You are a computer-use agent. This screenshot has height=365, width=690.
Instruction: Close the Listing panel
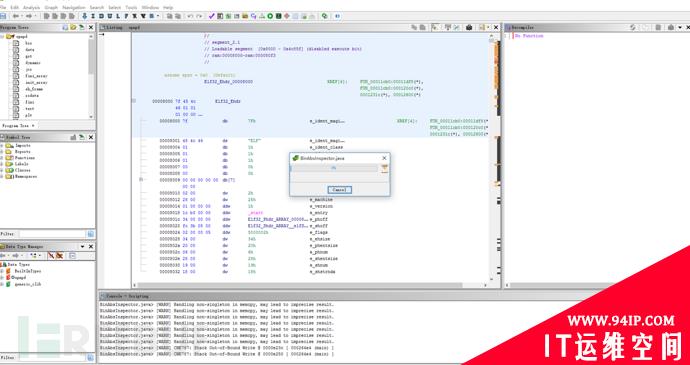(x=496, y=27)
